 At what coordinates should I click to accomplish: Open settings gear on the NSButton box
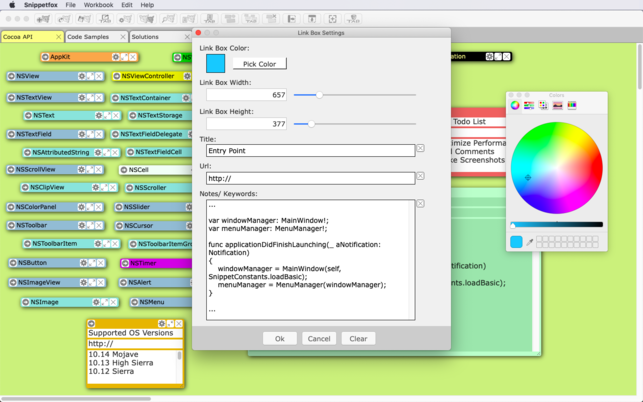[83, 263]
